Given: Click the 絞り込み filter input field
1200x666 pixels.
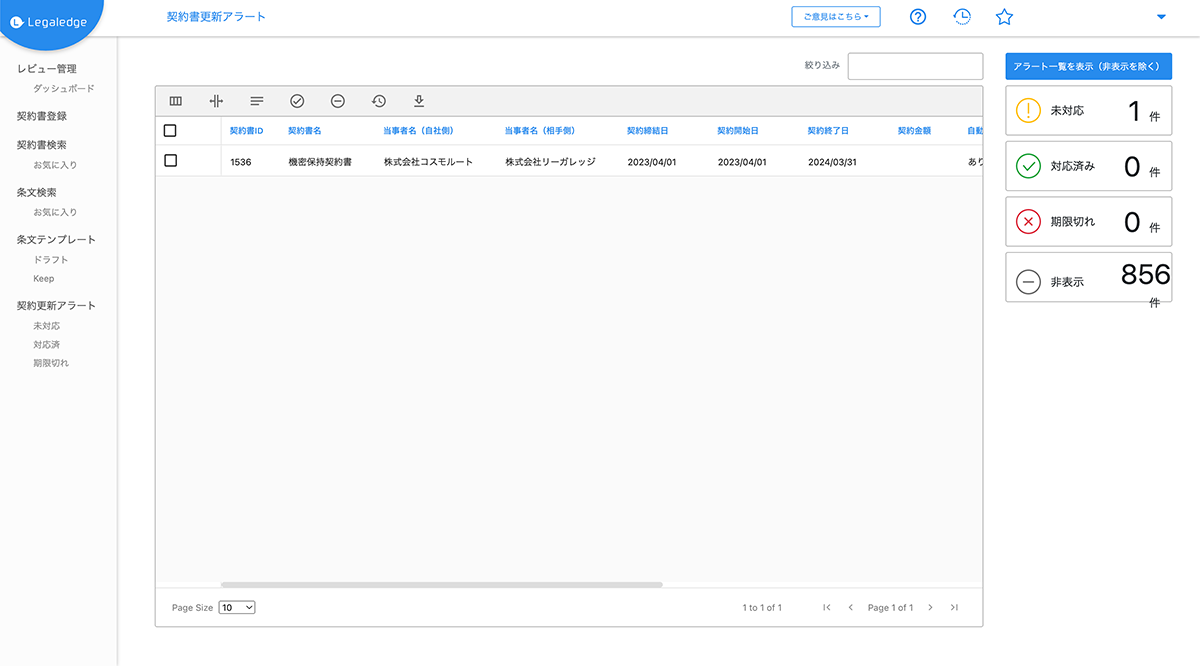Looking at the screenshot, I should [x=915, y=66].
